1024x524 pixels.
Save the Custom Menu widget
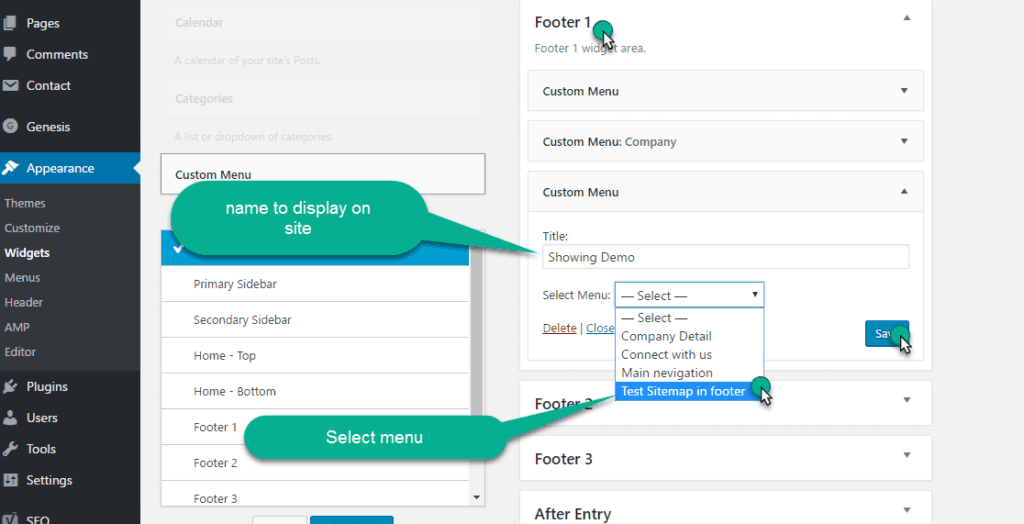[887, 333]
